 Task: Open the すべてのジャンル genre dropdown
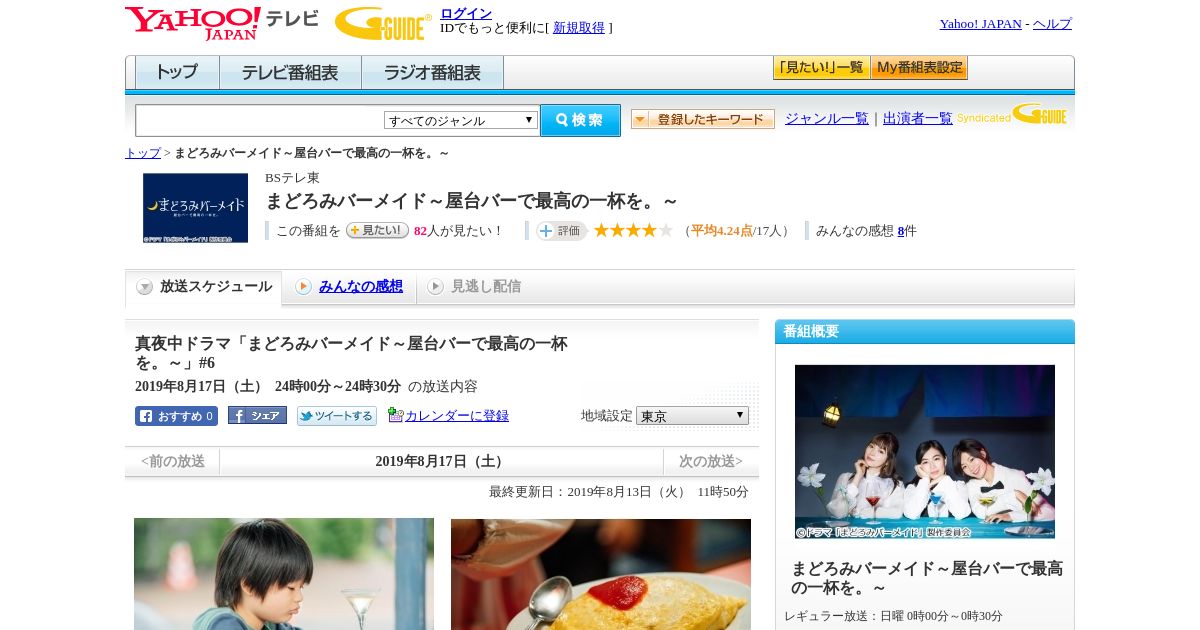[461, 120]
